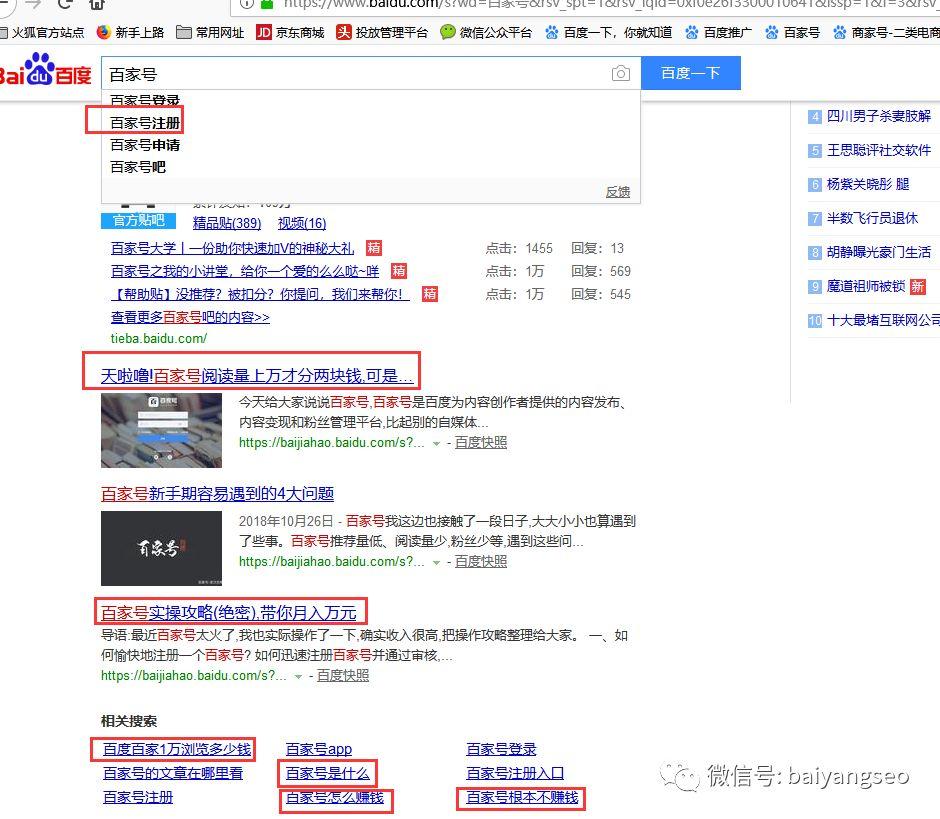940x819 pixels.
Task: Click the Baidu logo
Action: pyautogui.click(x=44, y=70)
